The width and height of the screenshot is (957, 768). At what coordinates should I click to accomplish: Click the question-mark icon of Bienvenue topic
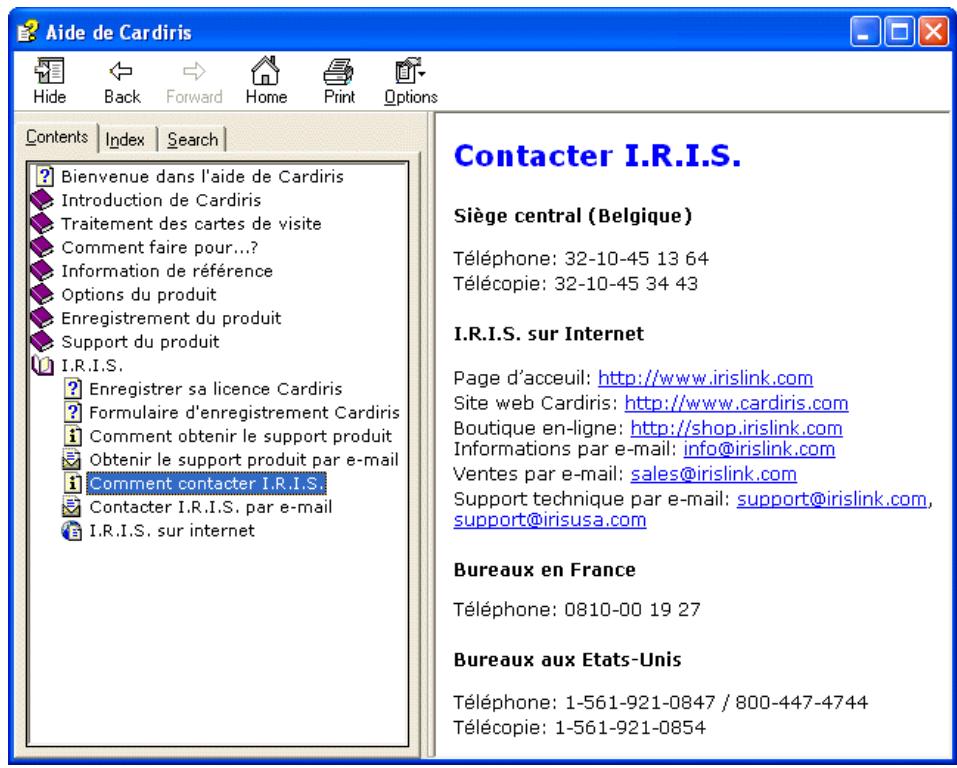pos(45,176)
